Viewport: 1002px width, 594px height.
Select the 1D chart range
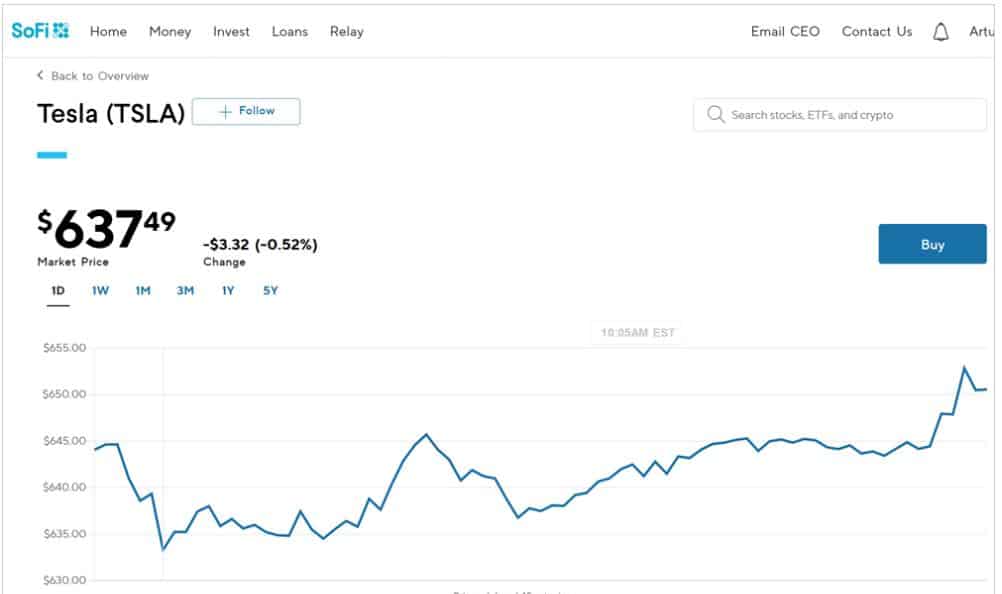pyautogui.click(x=58, y=291)
